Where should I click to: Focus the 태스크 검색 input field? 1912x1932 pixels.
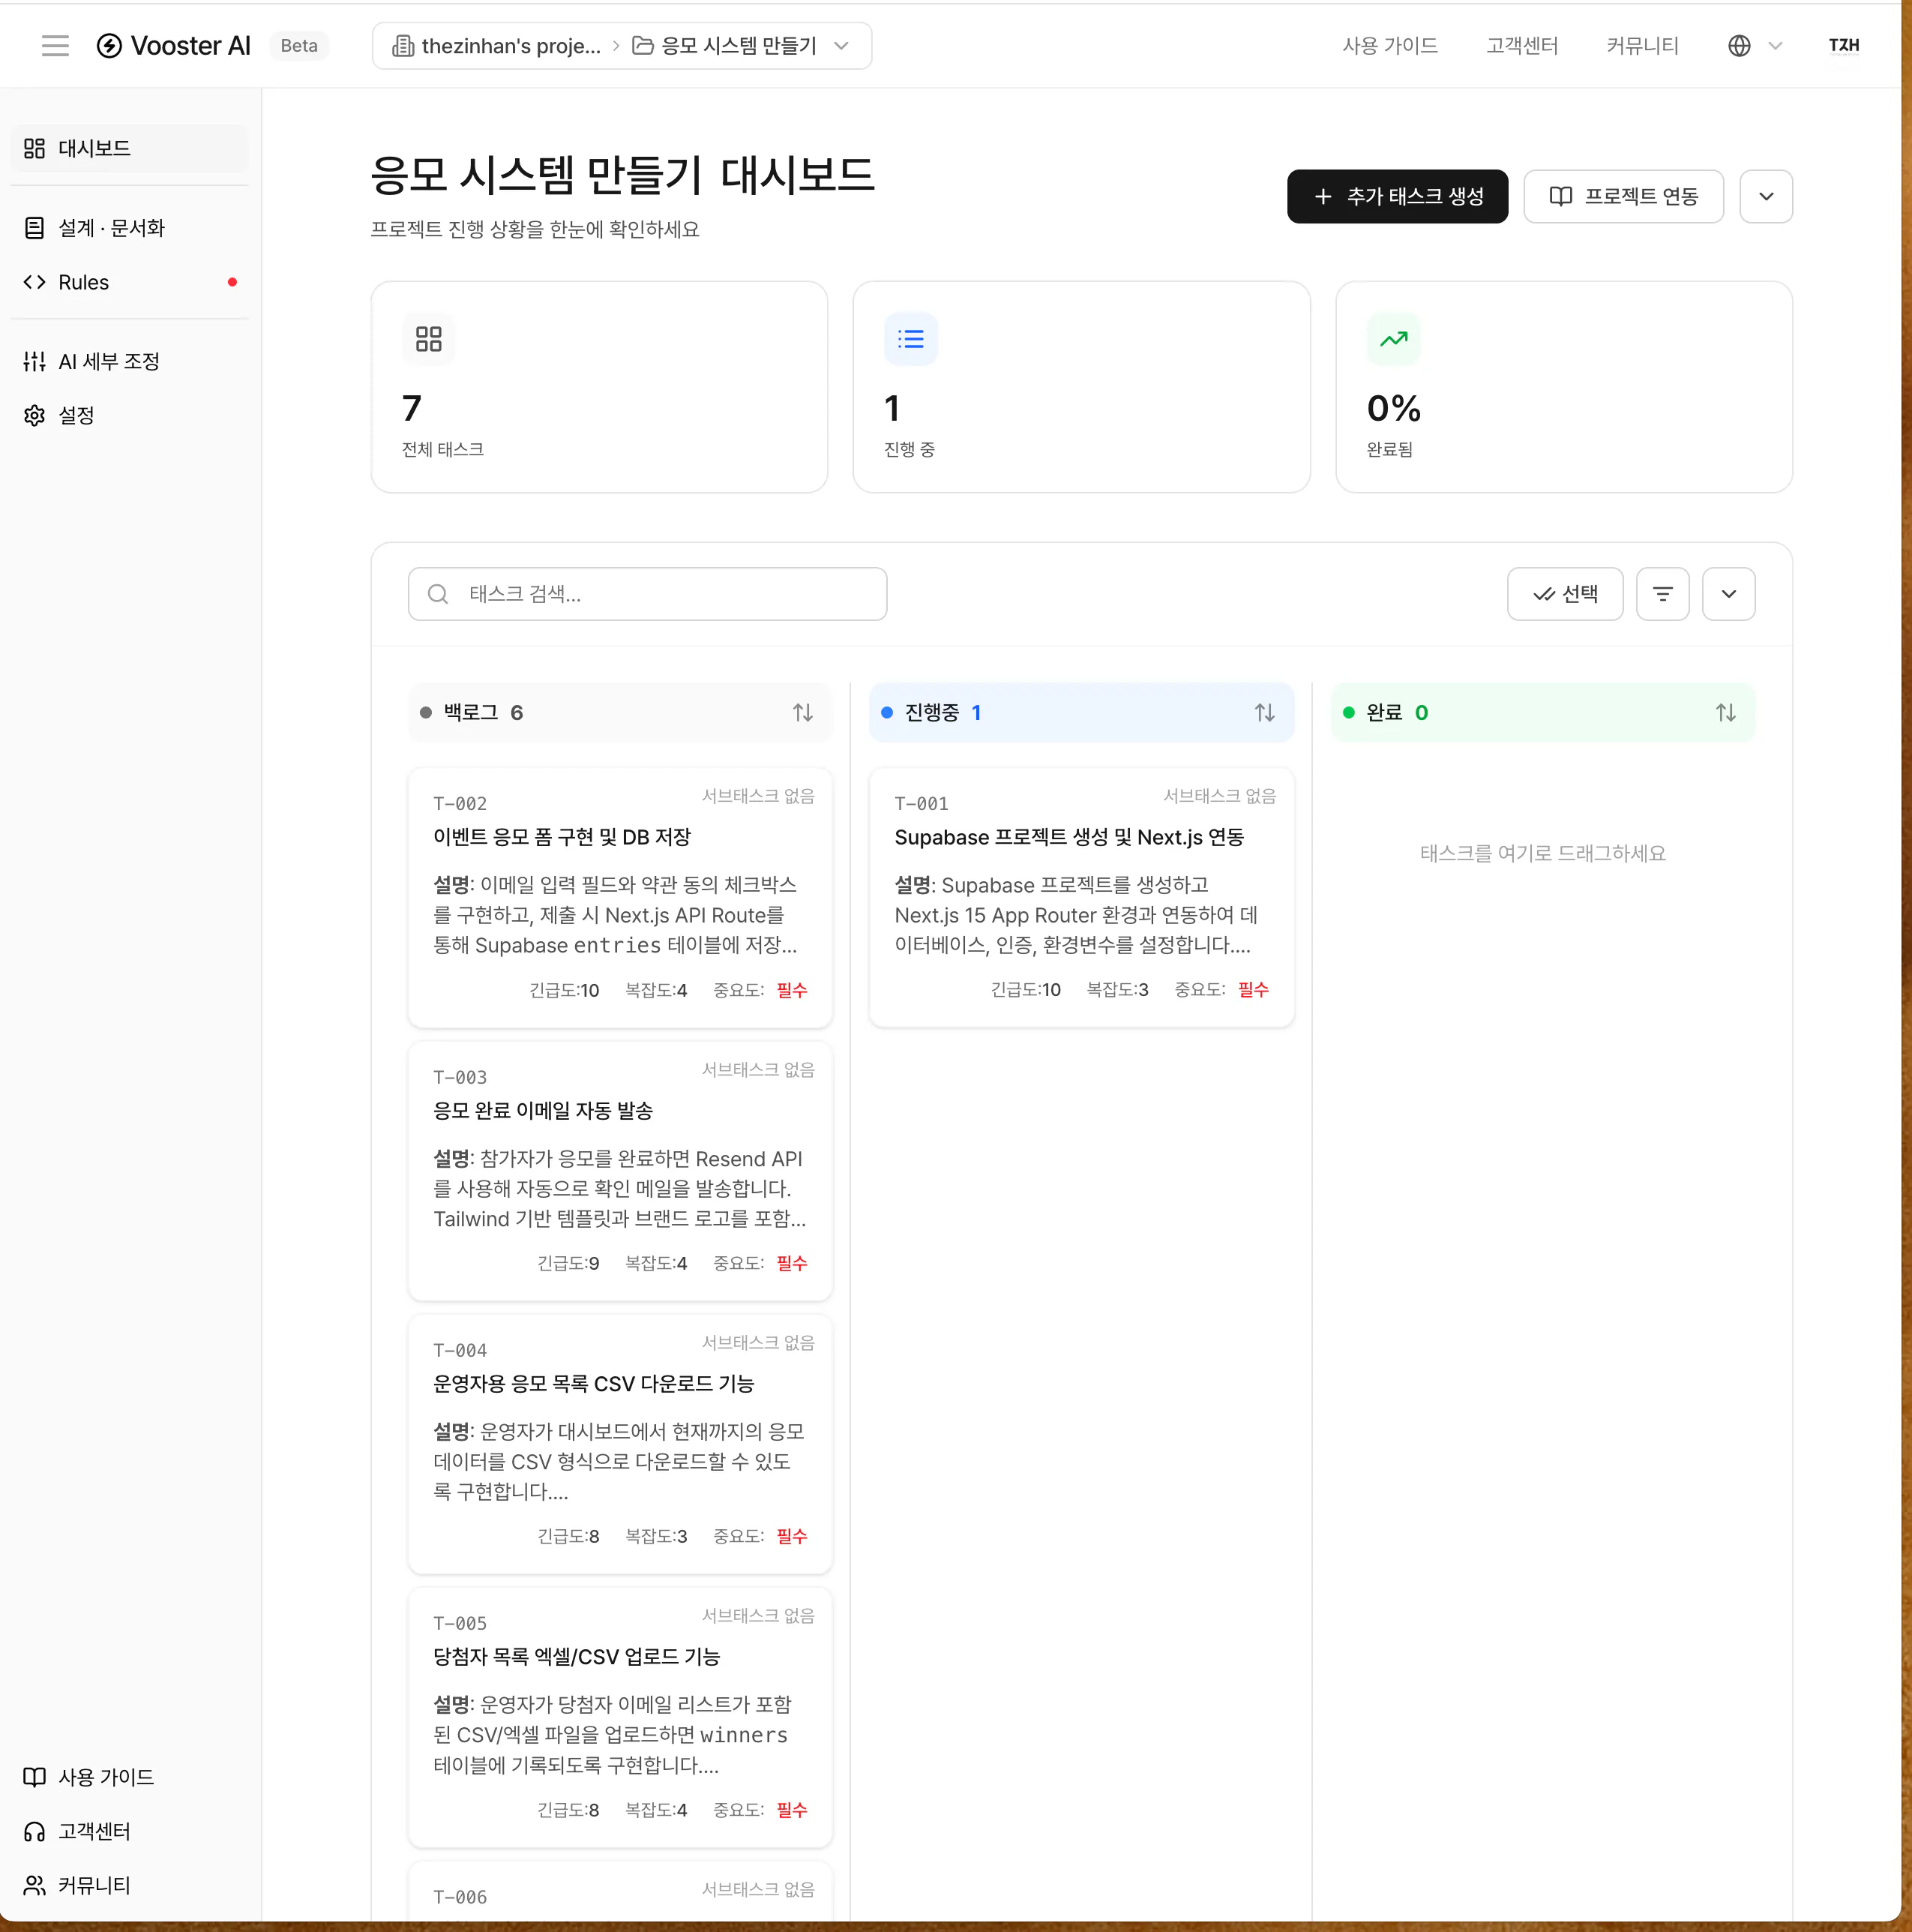pos(647,594)
